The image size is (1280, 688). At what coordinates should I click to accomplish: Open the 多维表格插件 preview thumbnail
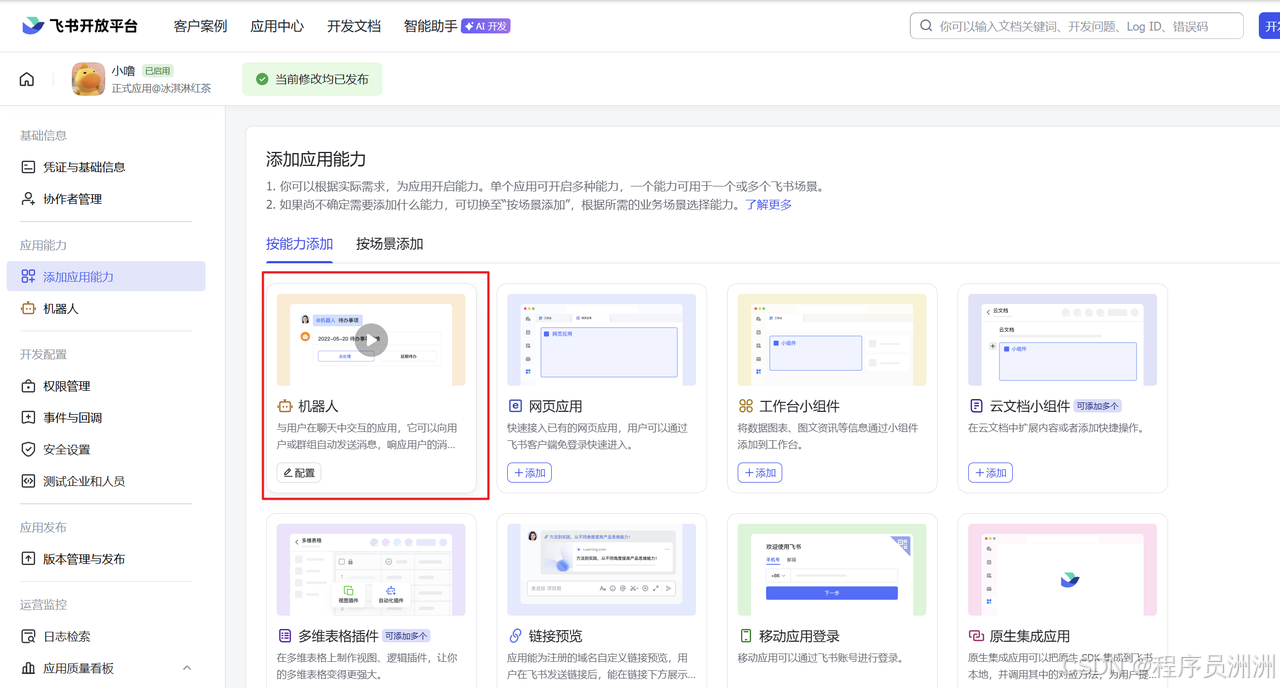[x=371, y=570]
